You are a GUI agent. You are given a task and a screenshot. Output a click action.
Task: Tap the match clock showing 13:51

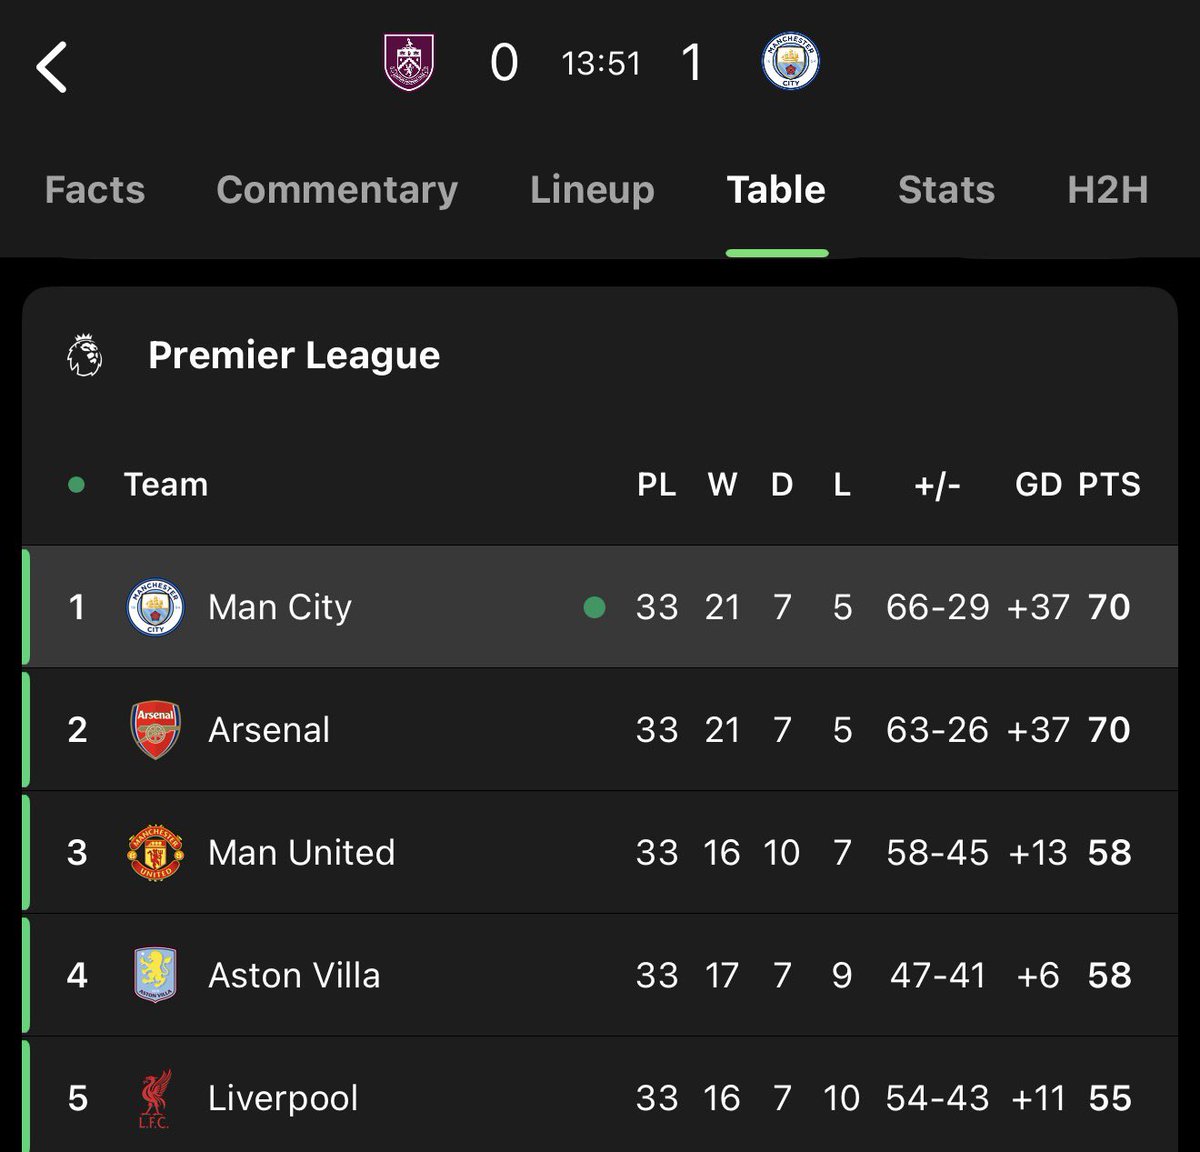click(600, 64)
